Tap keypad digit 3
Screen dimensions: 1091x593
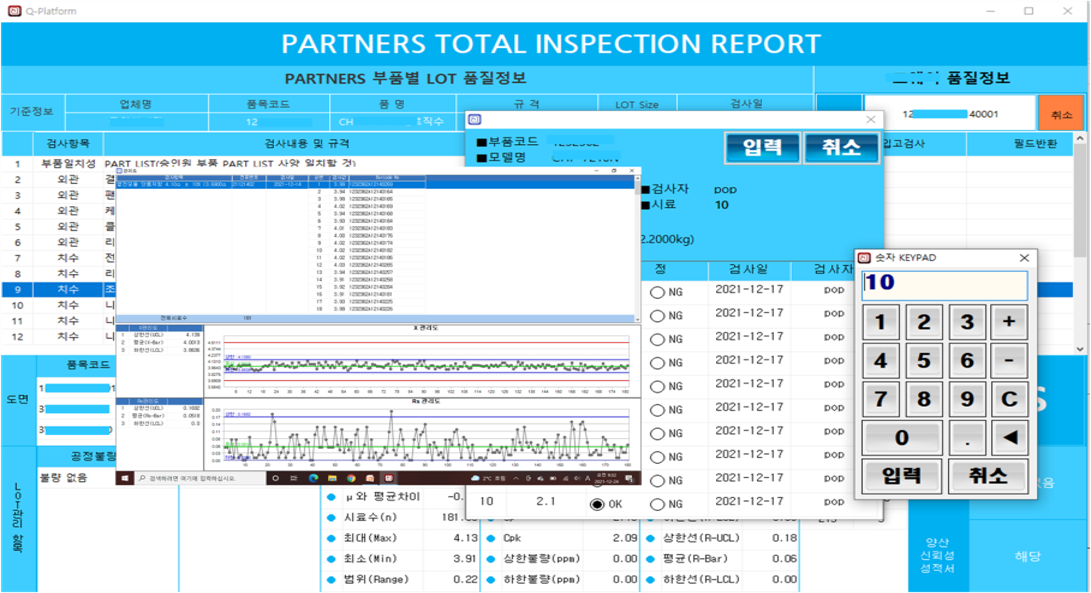(966, 322)
